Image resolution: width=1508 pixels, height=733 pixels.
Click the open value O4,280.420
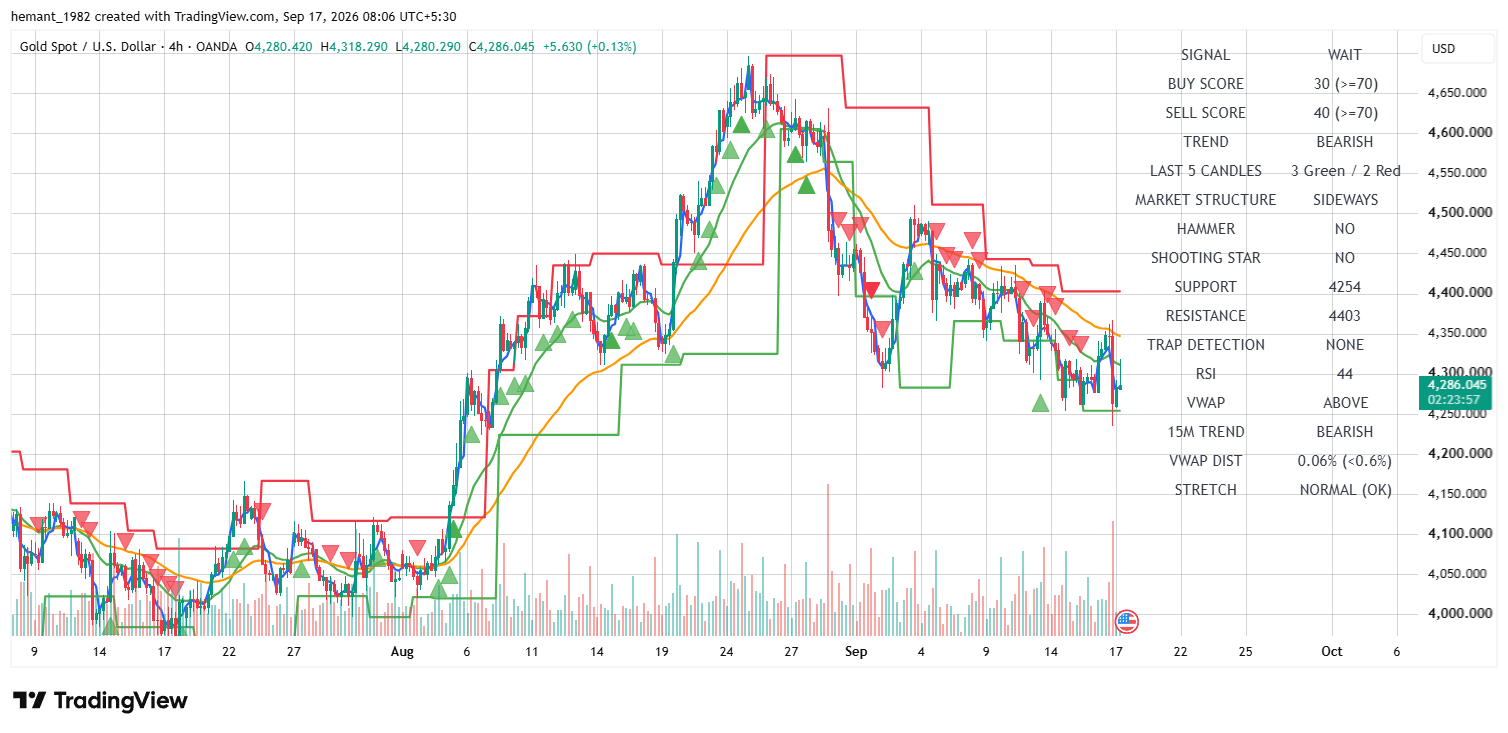point(281,46)
